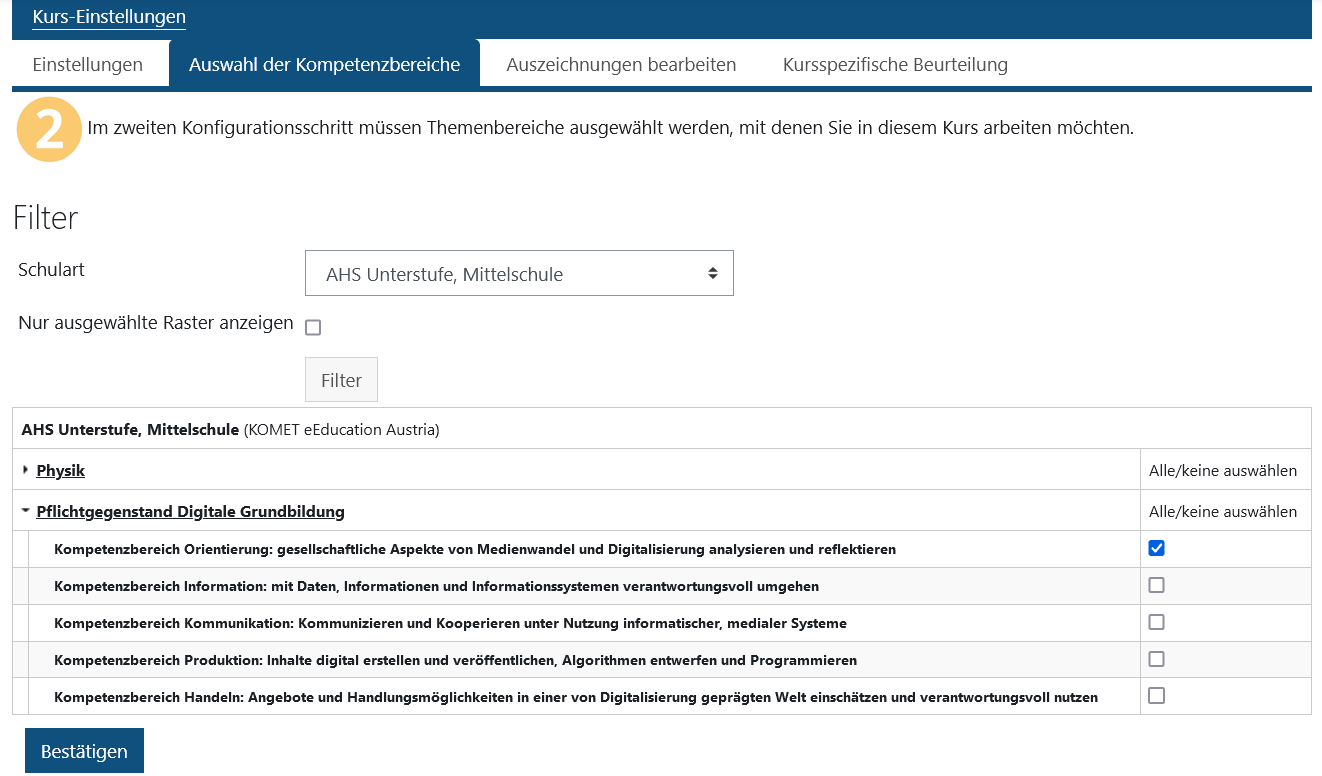Open the Pflichtgegenstand Digitale Grundbildung link

pos(190,511)
